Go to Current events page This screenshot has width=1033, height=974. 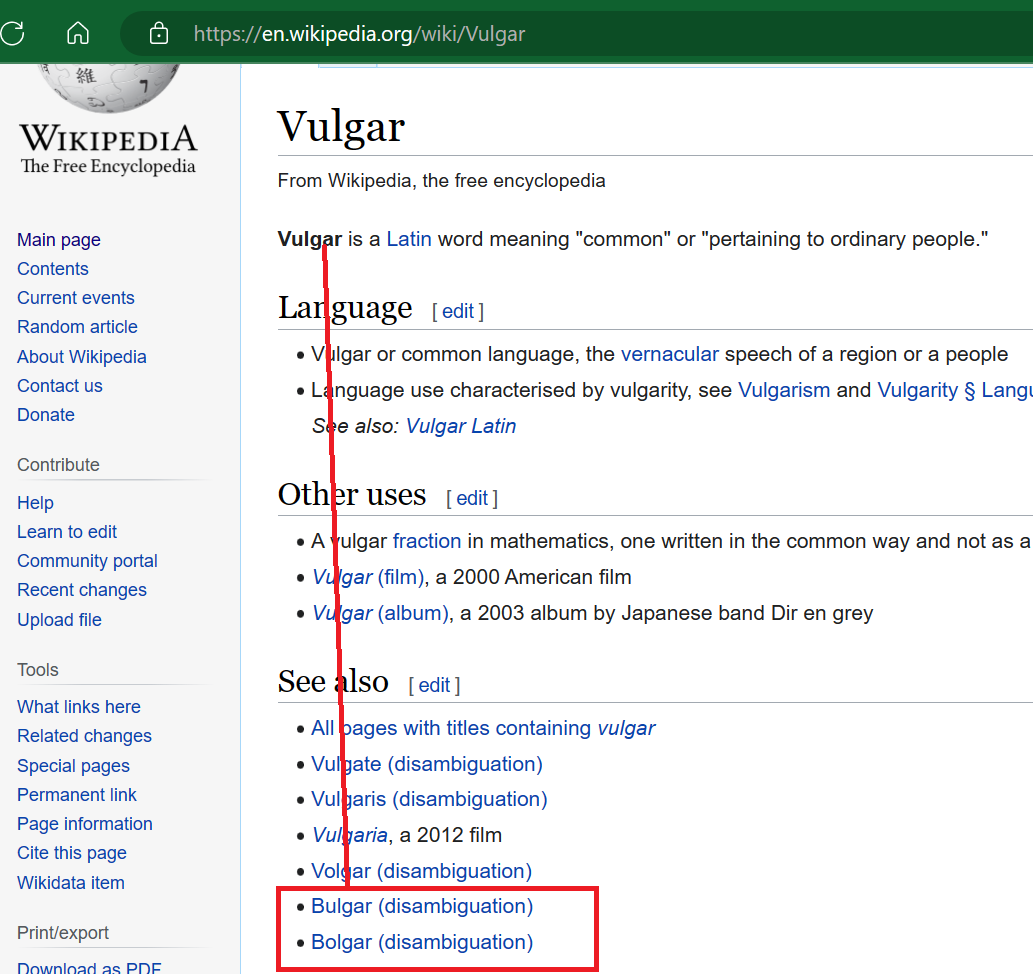click(x=75, y=298)
